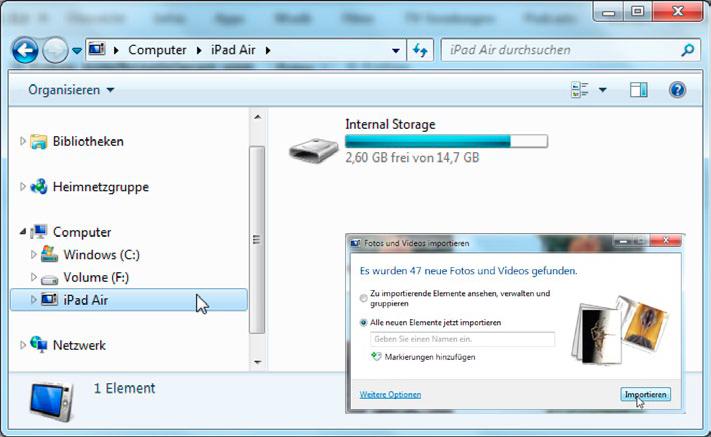The width and height of the screenshot is (711, 437).
Task: Click the Computer monitor icon in tree
Action: [x=39, y=232]
